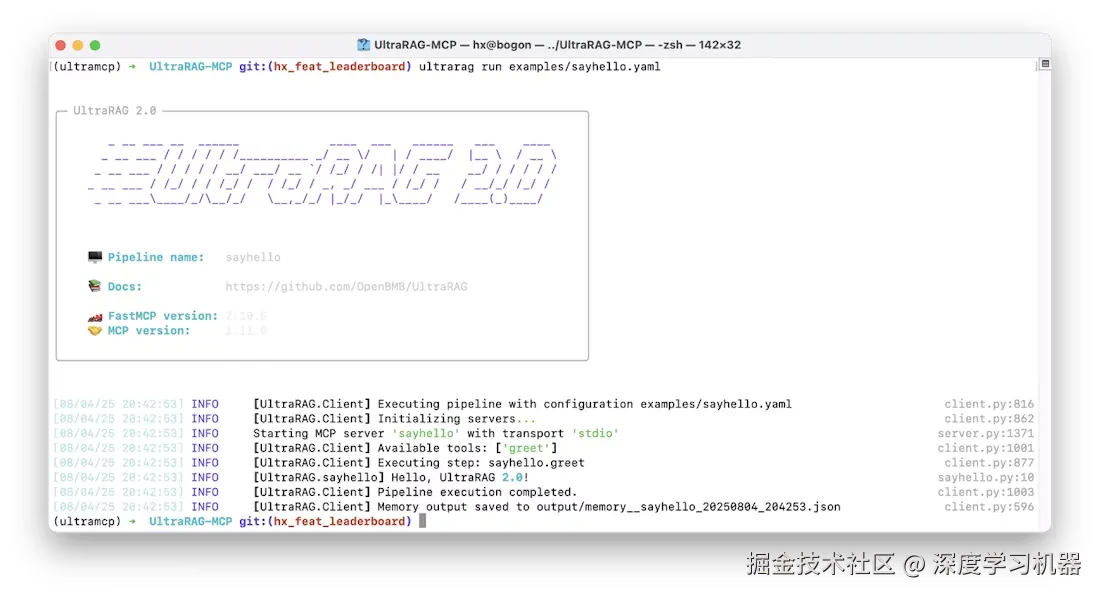Click the terminal title bar folder icon
The image size is (1100, 596).
pyautogui.click(x=363, y=45)
